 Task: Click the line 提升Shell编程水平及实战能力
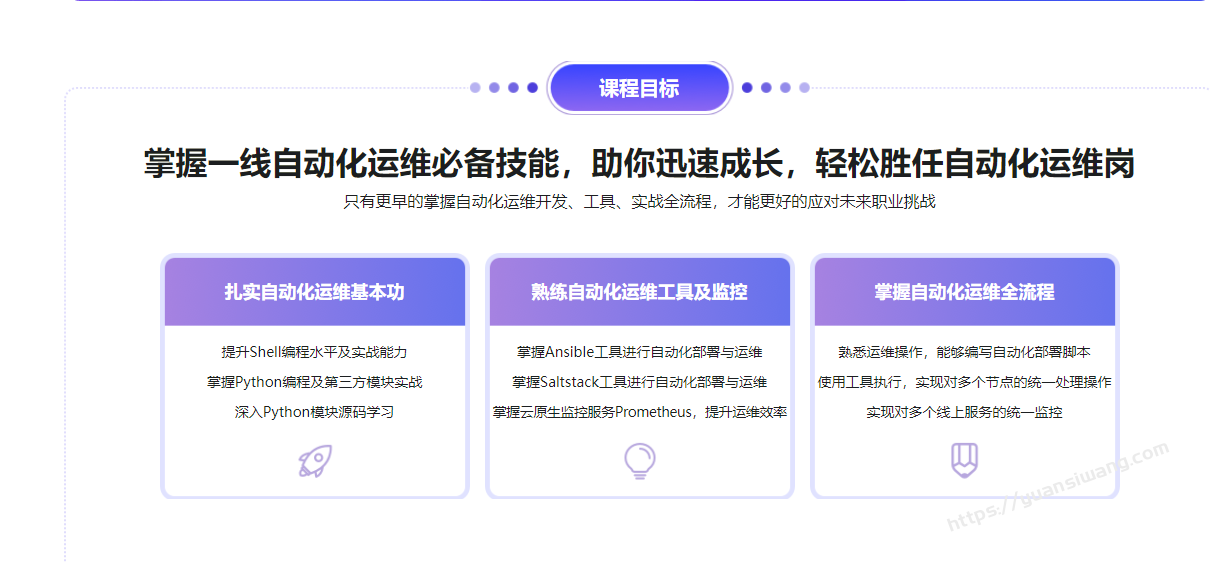point(315,352)
